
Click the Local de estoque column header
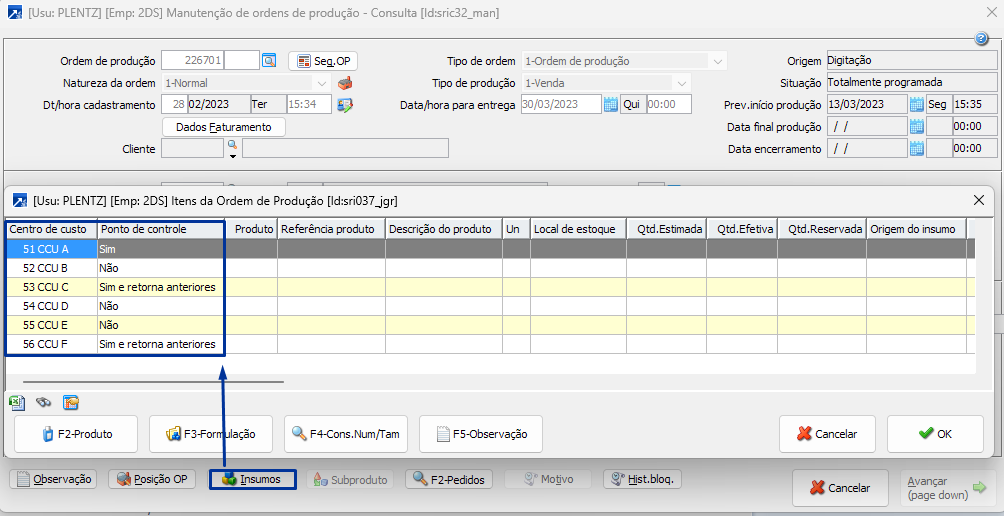pos(578,229)
